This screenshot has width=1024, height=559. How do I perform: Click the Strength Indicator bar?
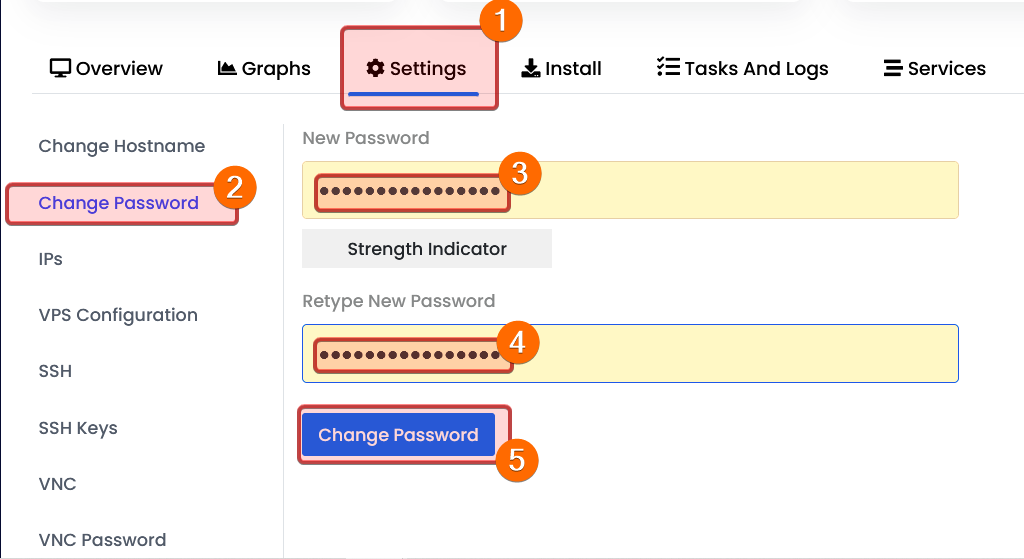427,249
